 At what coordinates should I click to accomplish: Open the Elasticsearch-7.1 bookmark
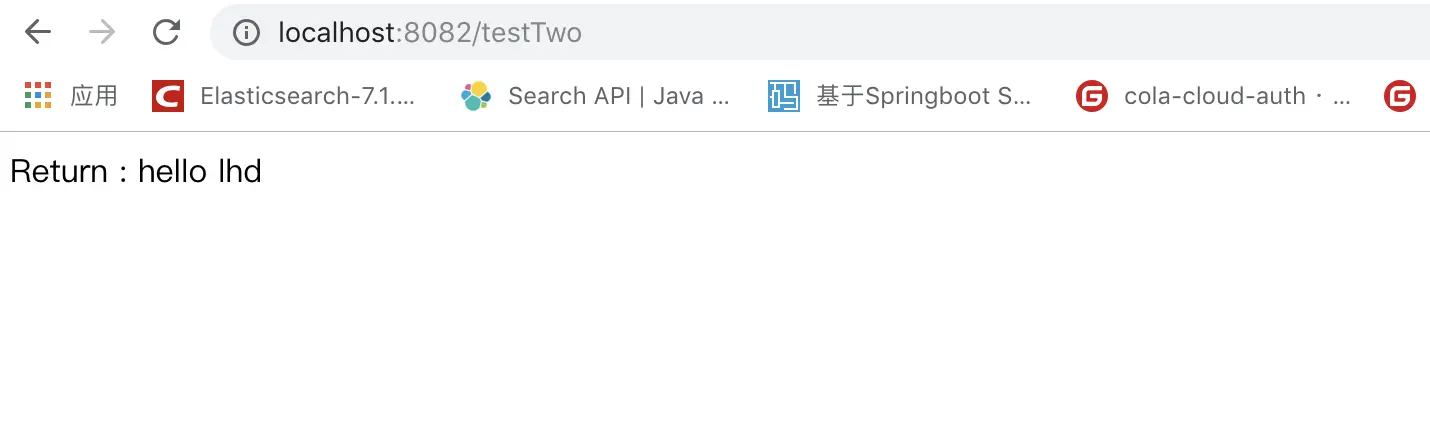click(307, 96)
